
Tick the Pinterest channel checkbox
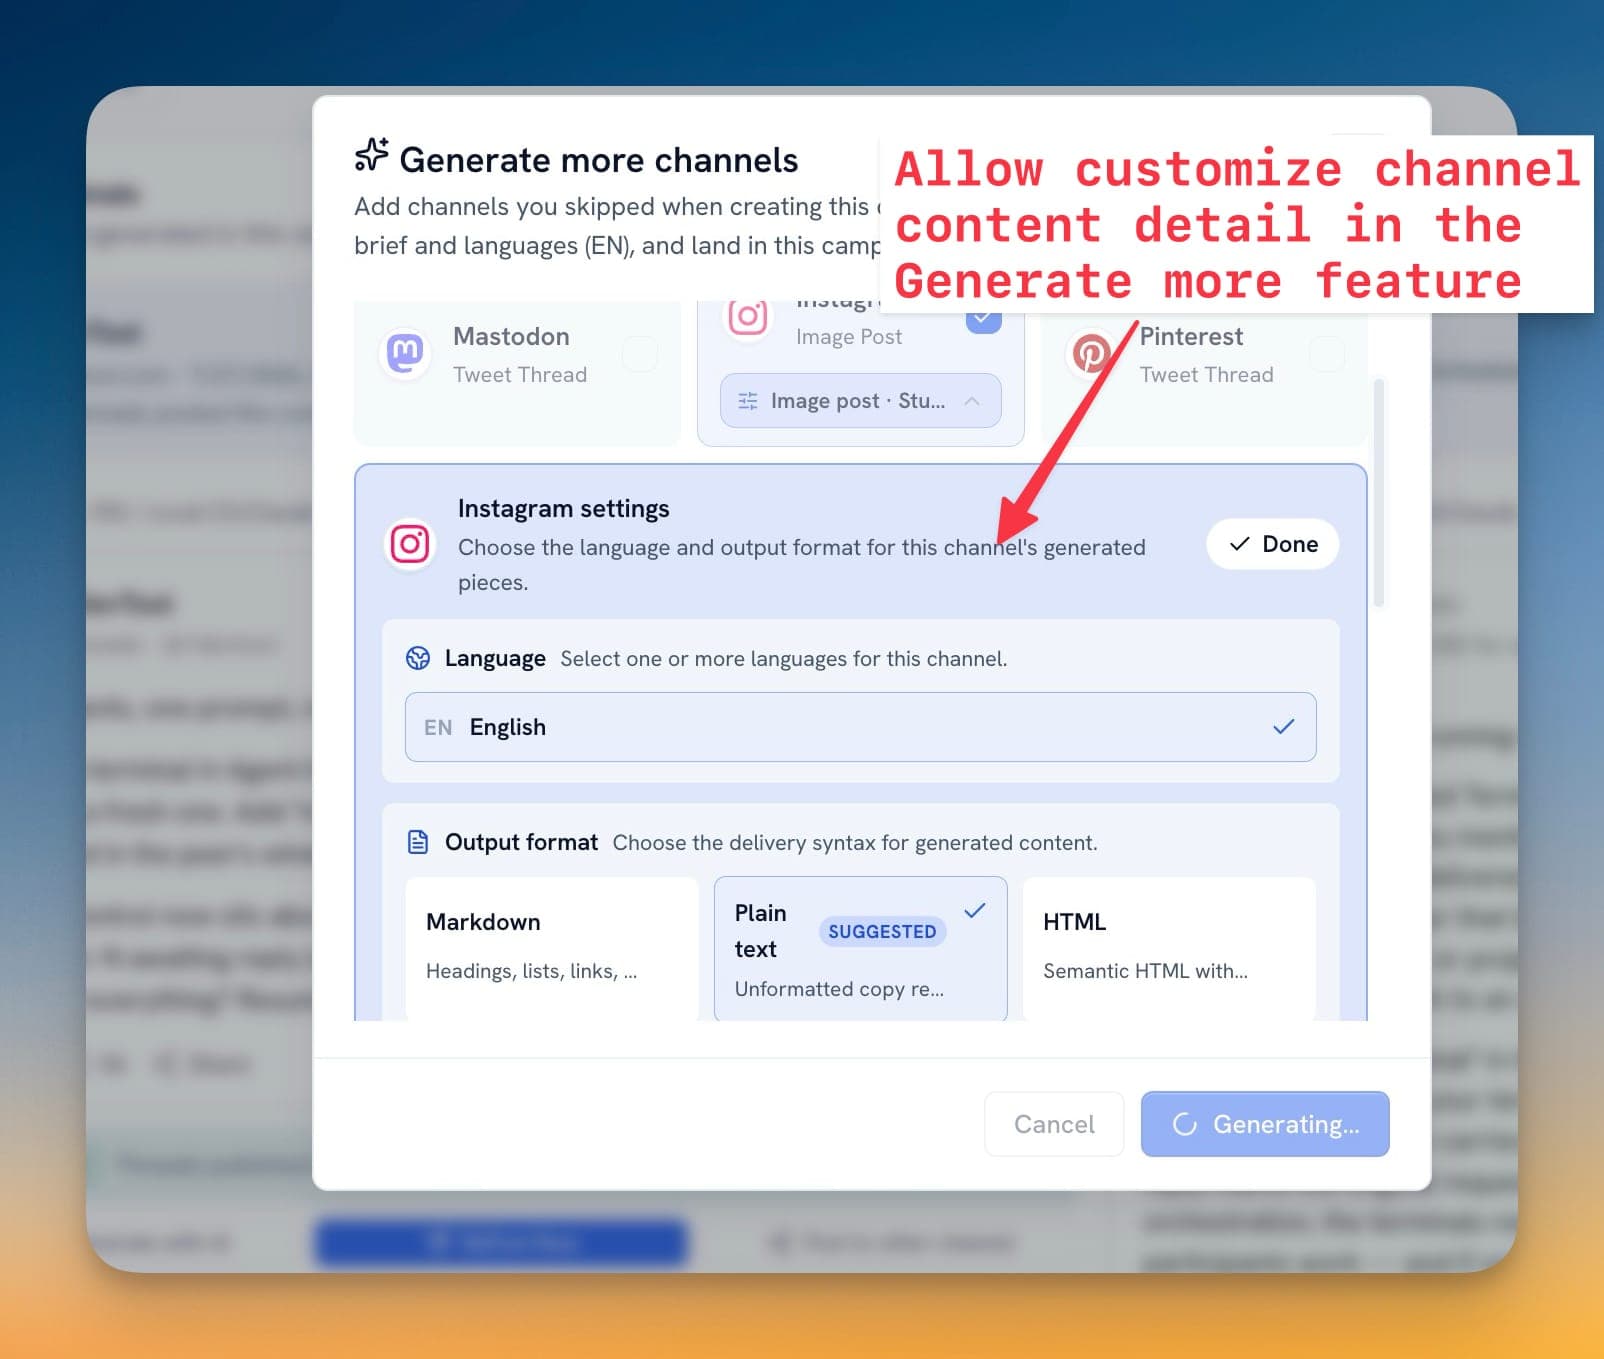1327,353
